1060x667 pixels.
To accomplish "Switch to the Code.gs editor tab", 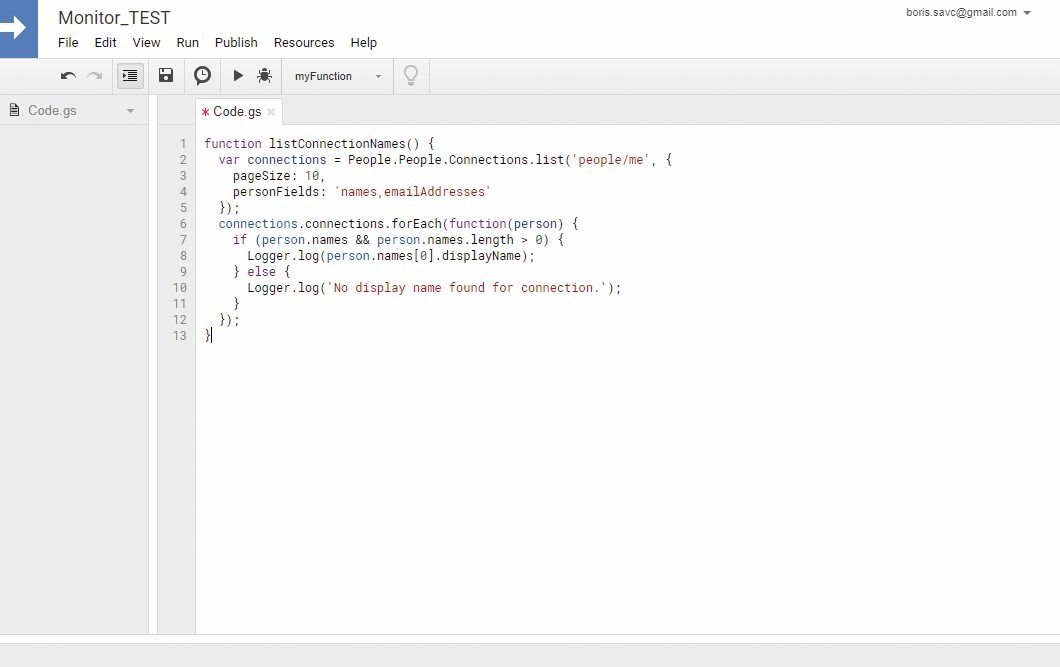I will (x=237, y=112).
